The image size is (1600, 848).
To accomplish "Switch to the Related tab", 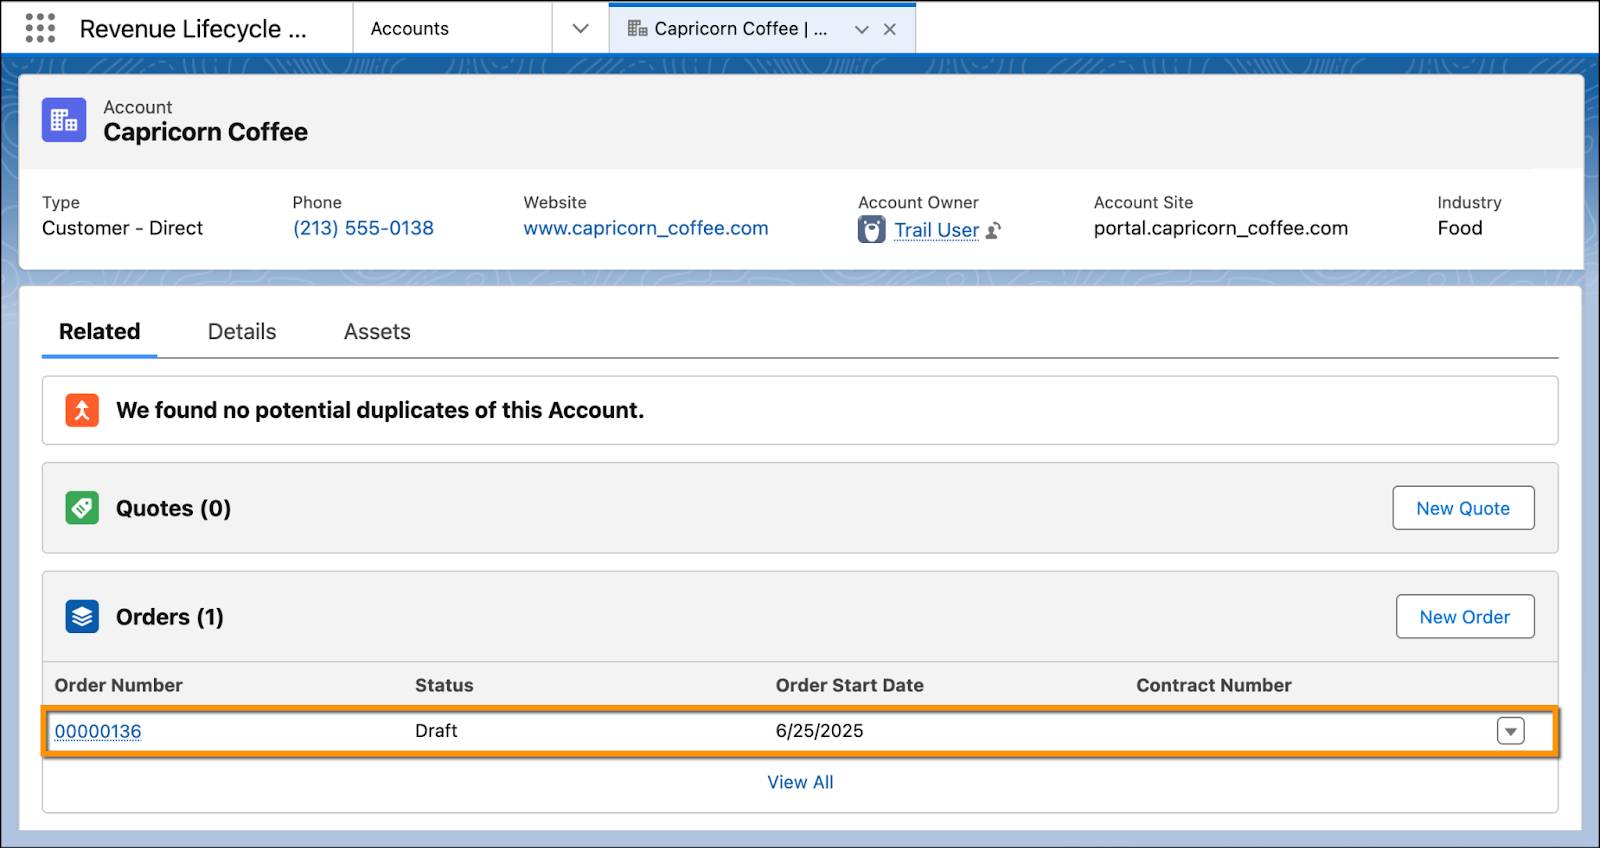I will (99, 332).
